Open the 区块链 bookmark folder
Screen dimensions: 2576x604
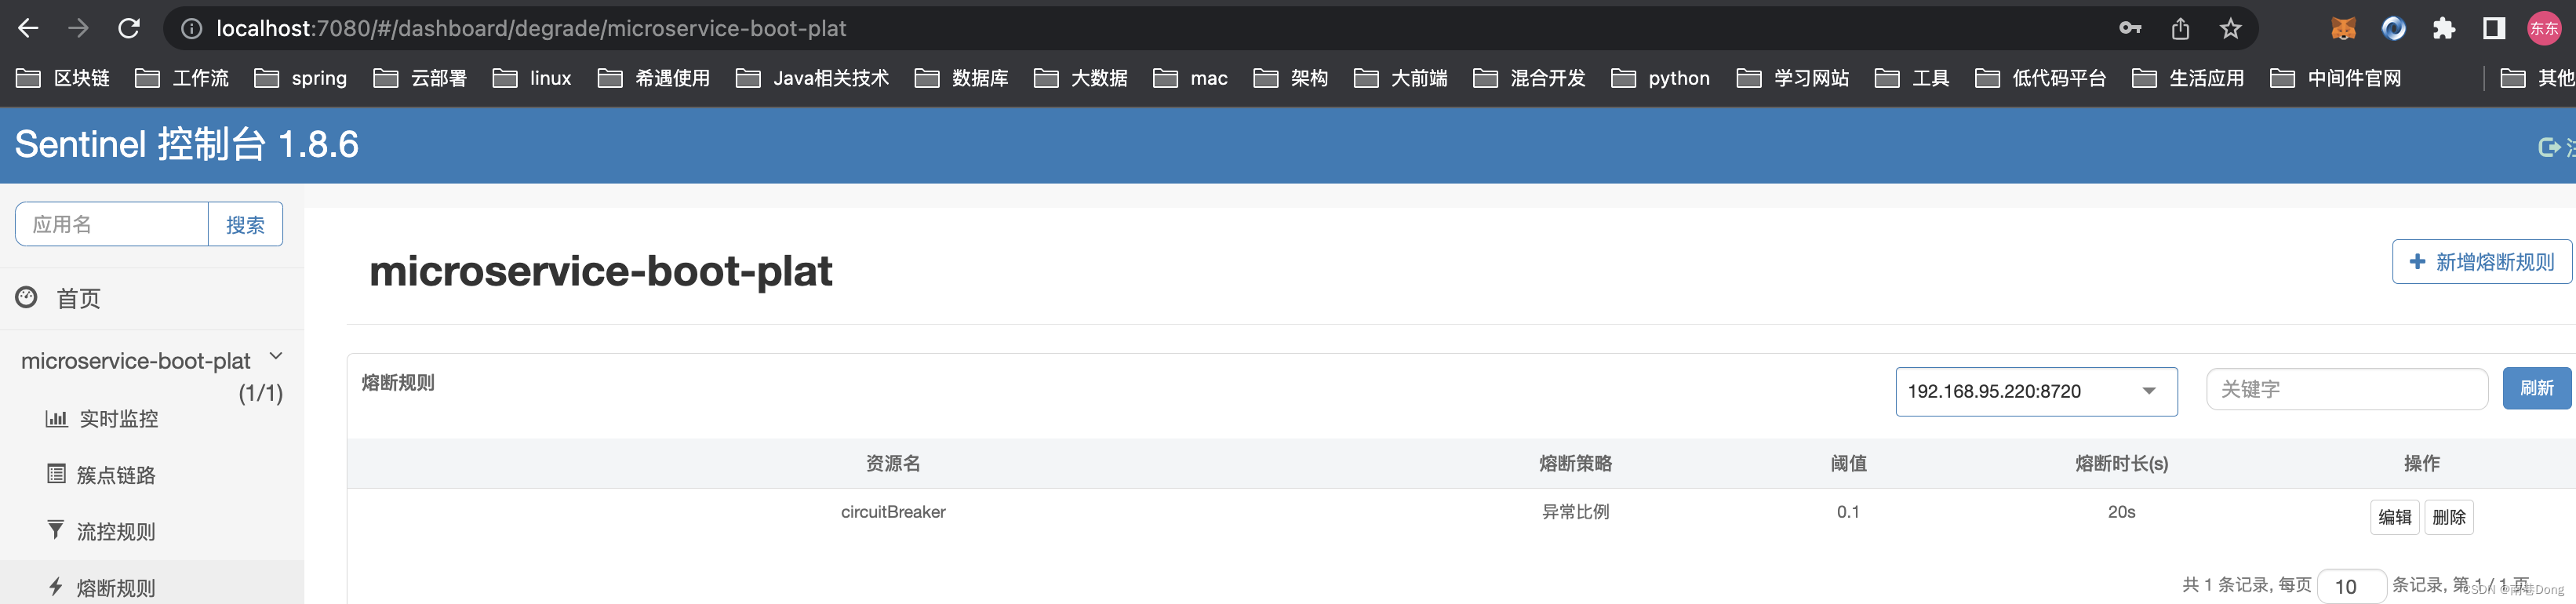[x=63, y=78]
